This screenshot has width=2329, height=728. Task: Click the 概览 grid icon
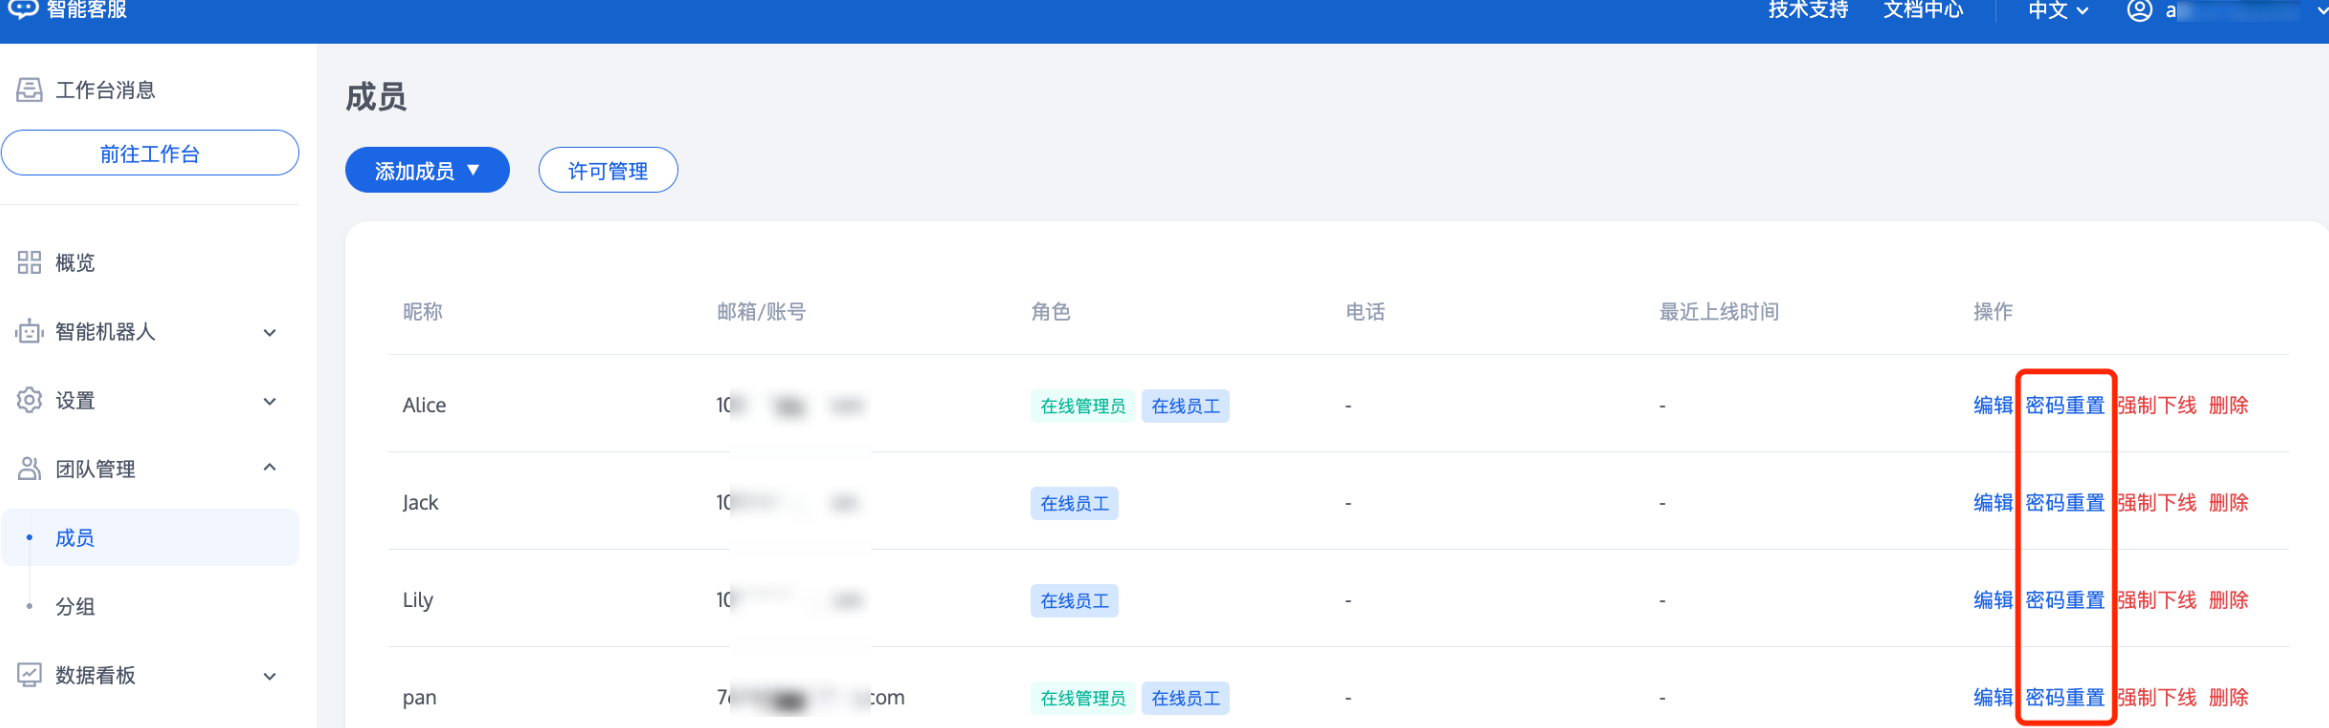pos(29,262)
